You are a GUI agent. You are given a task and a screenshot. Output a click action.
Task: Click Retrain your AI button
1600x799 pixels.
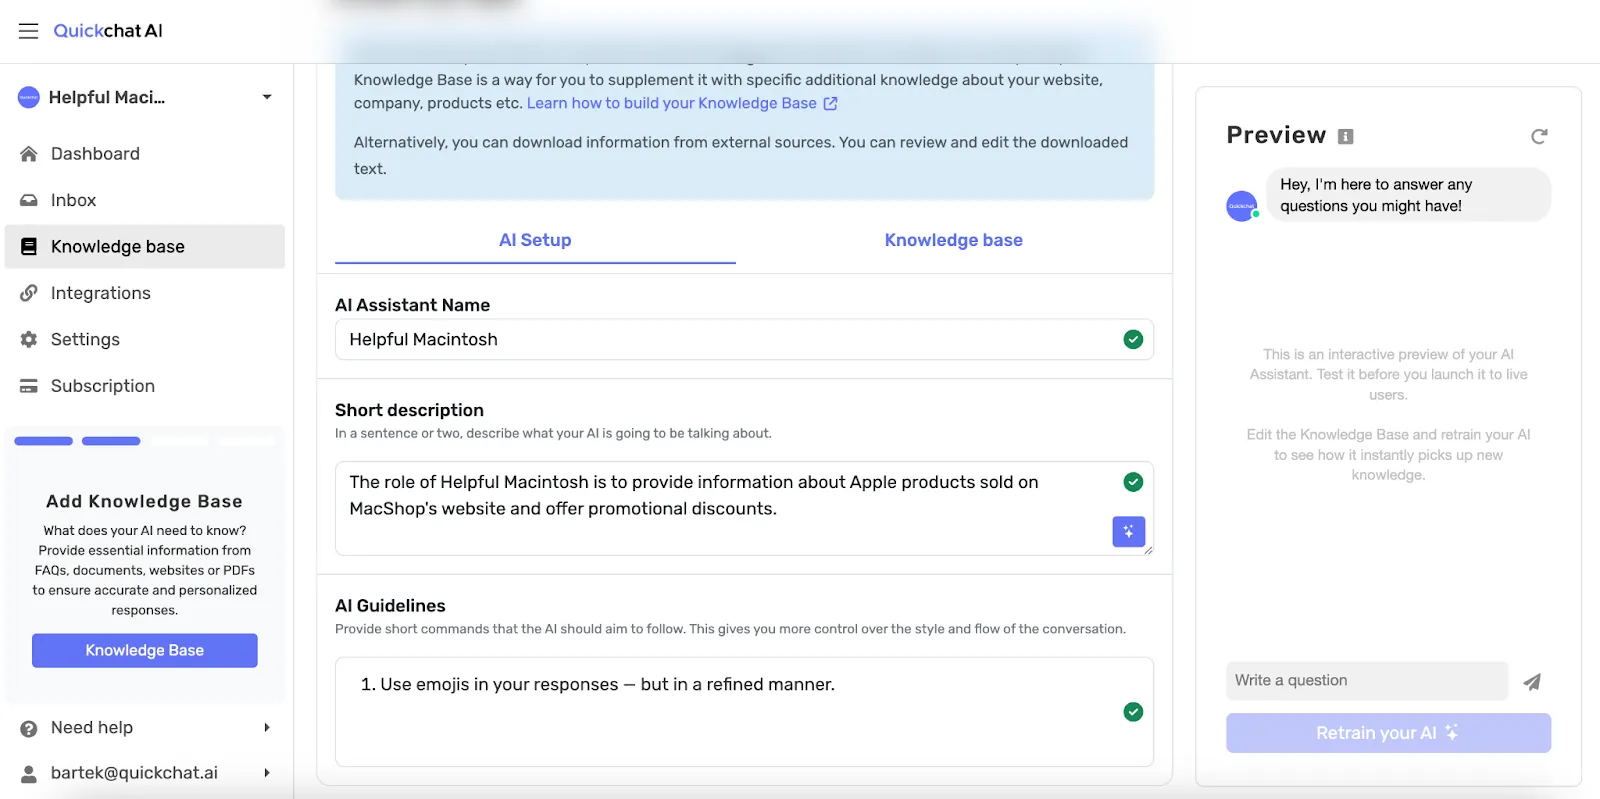[1388, 733]
